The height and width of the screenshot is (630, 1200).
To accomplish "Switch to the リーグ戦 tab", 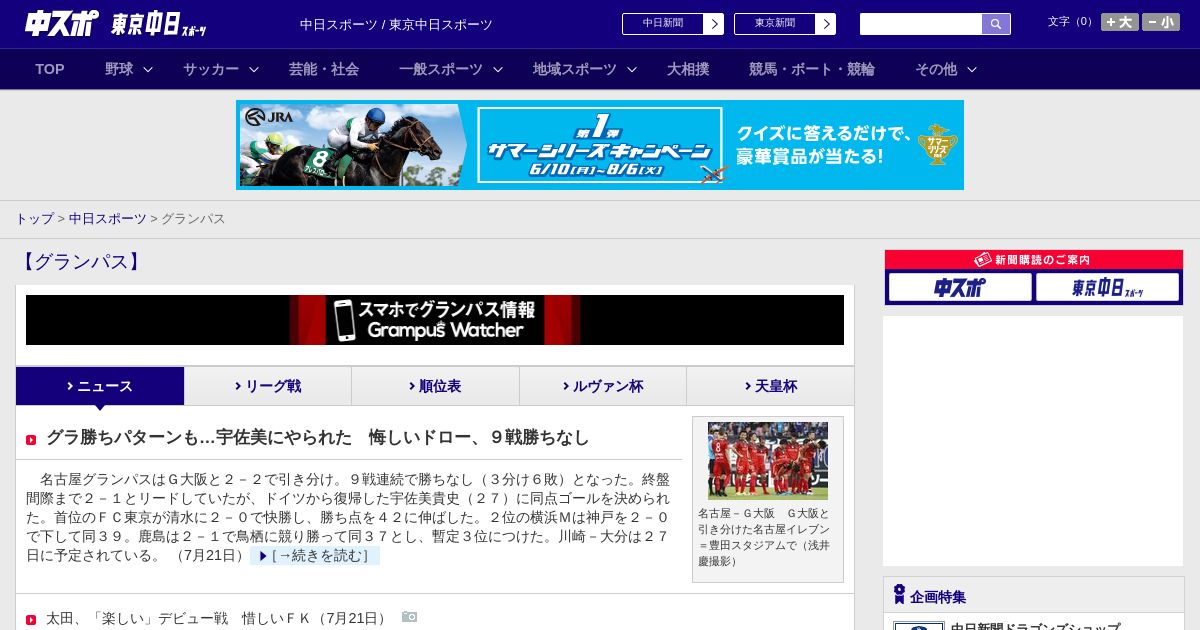I will point(268,386).
